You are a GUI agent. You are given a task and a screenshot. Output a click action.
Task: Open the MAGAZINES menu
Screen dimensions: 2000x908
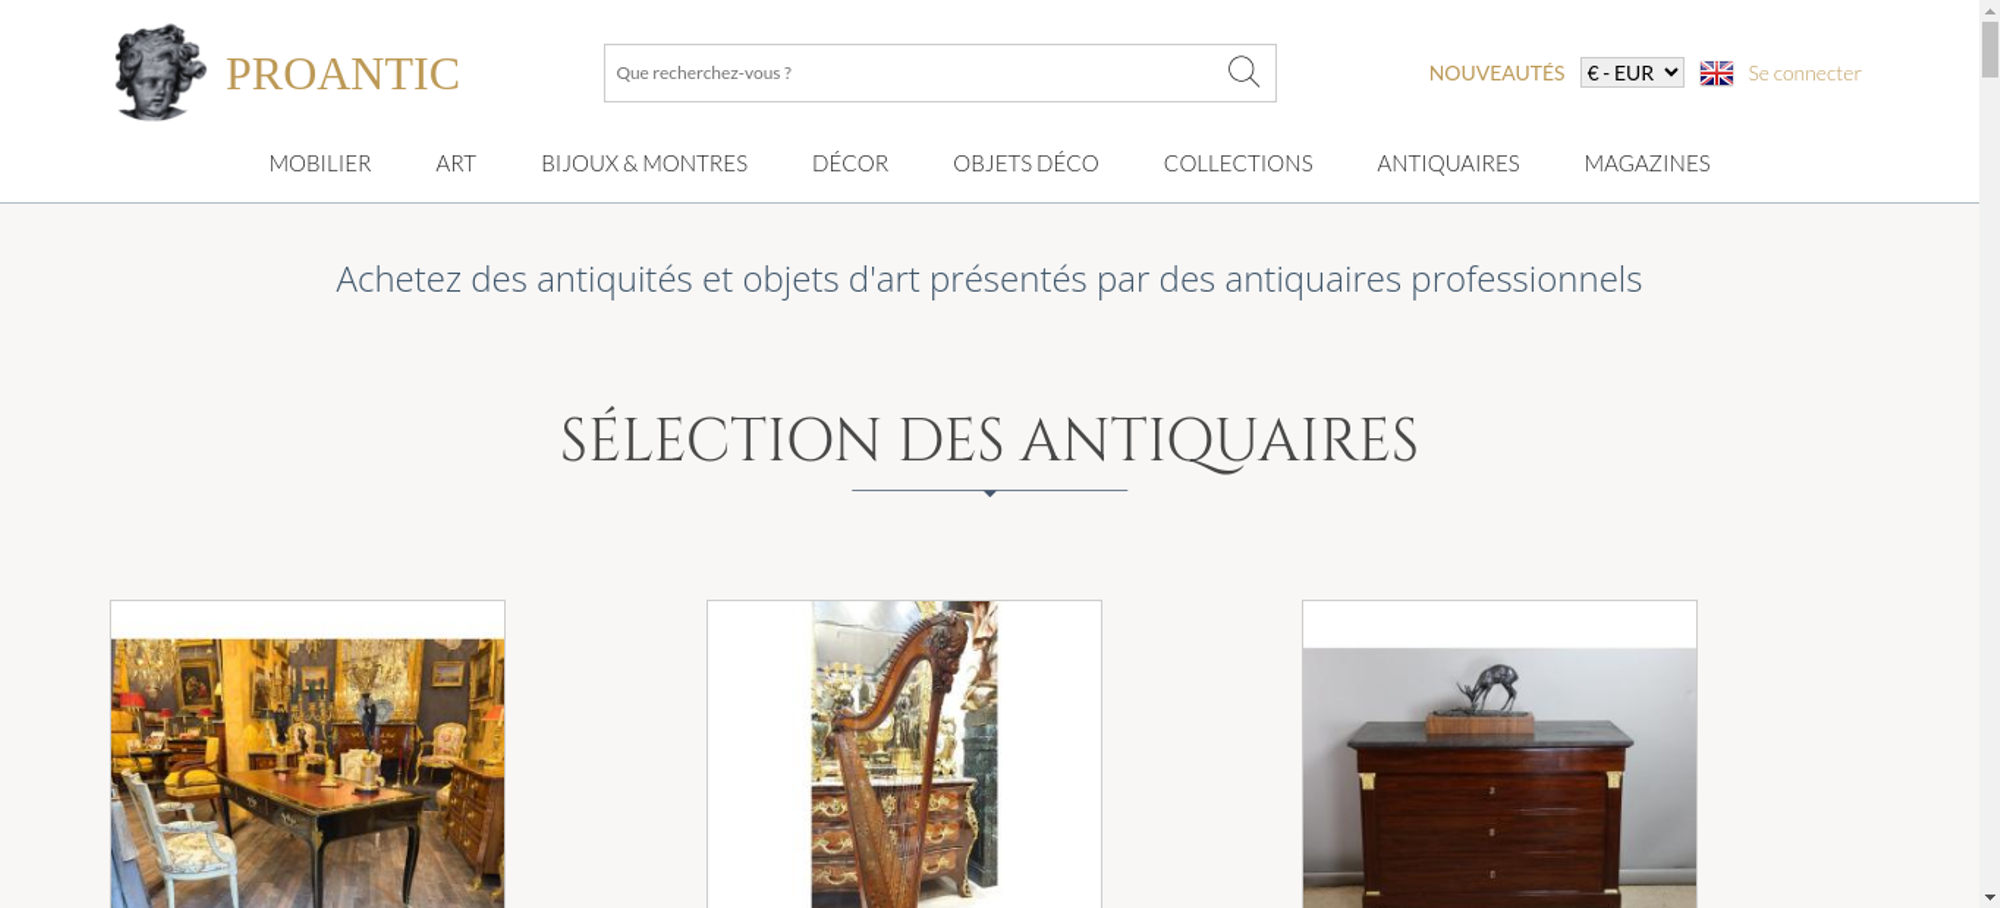tap(1647, 163)
